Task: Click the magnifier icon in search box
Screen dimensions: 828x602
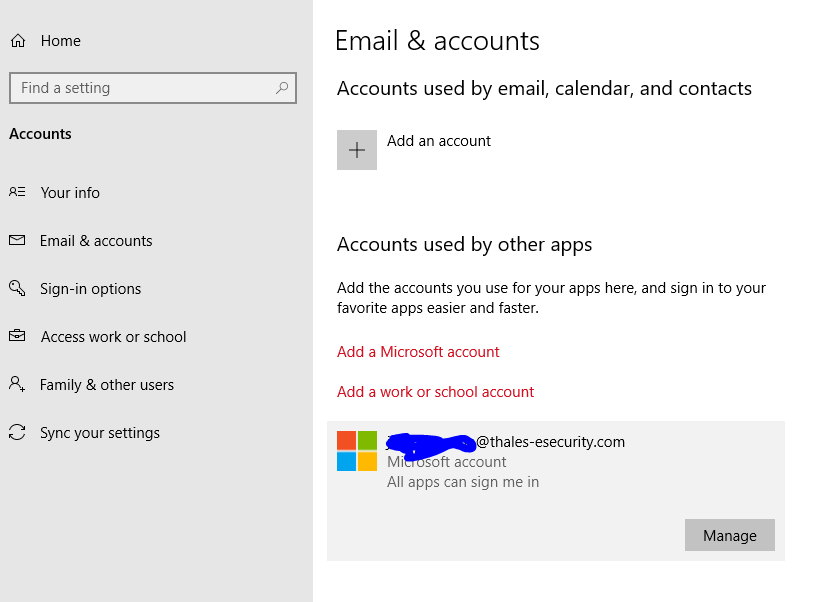Action: point(282,88)
